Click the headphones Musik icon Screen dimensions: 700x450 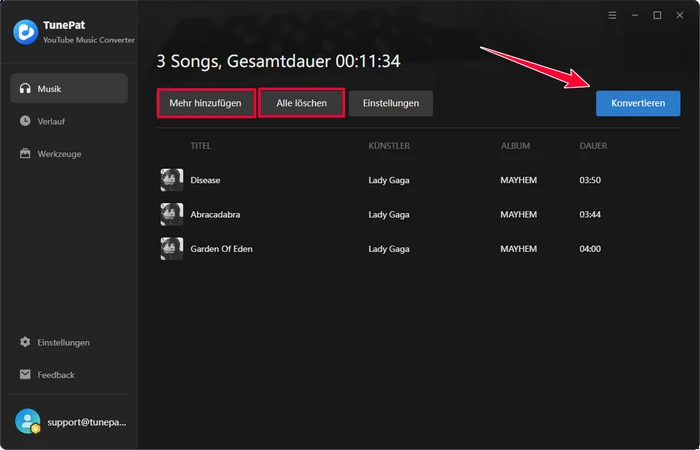coord(25,88)
